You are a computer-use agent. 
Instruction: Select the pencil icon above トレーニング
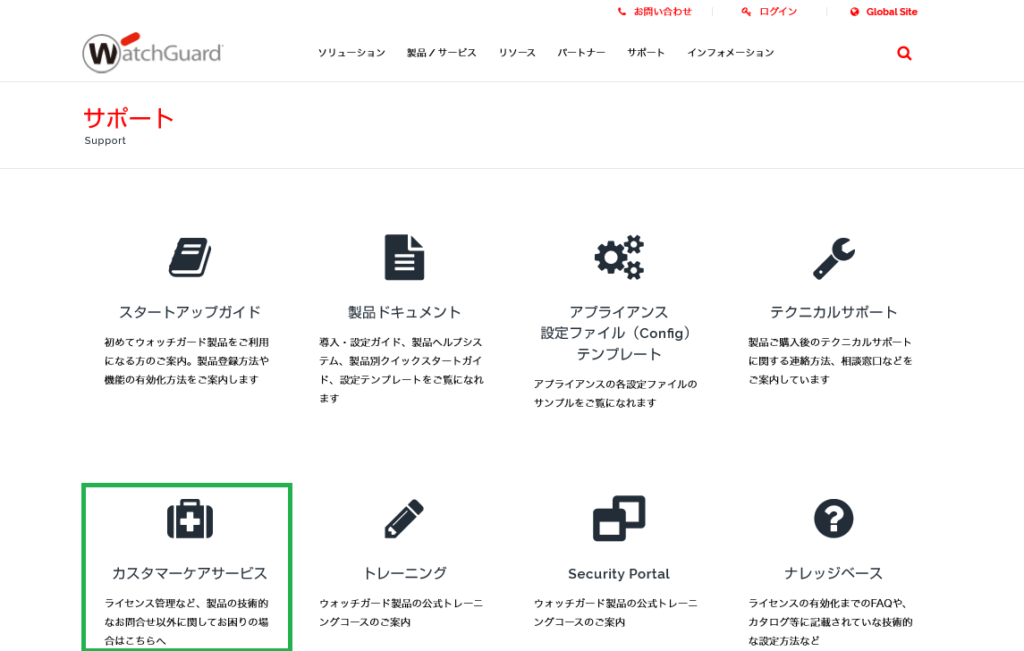point(404,518)
